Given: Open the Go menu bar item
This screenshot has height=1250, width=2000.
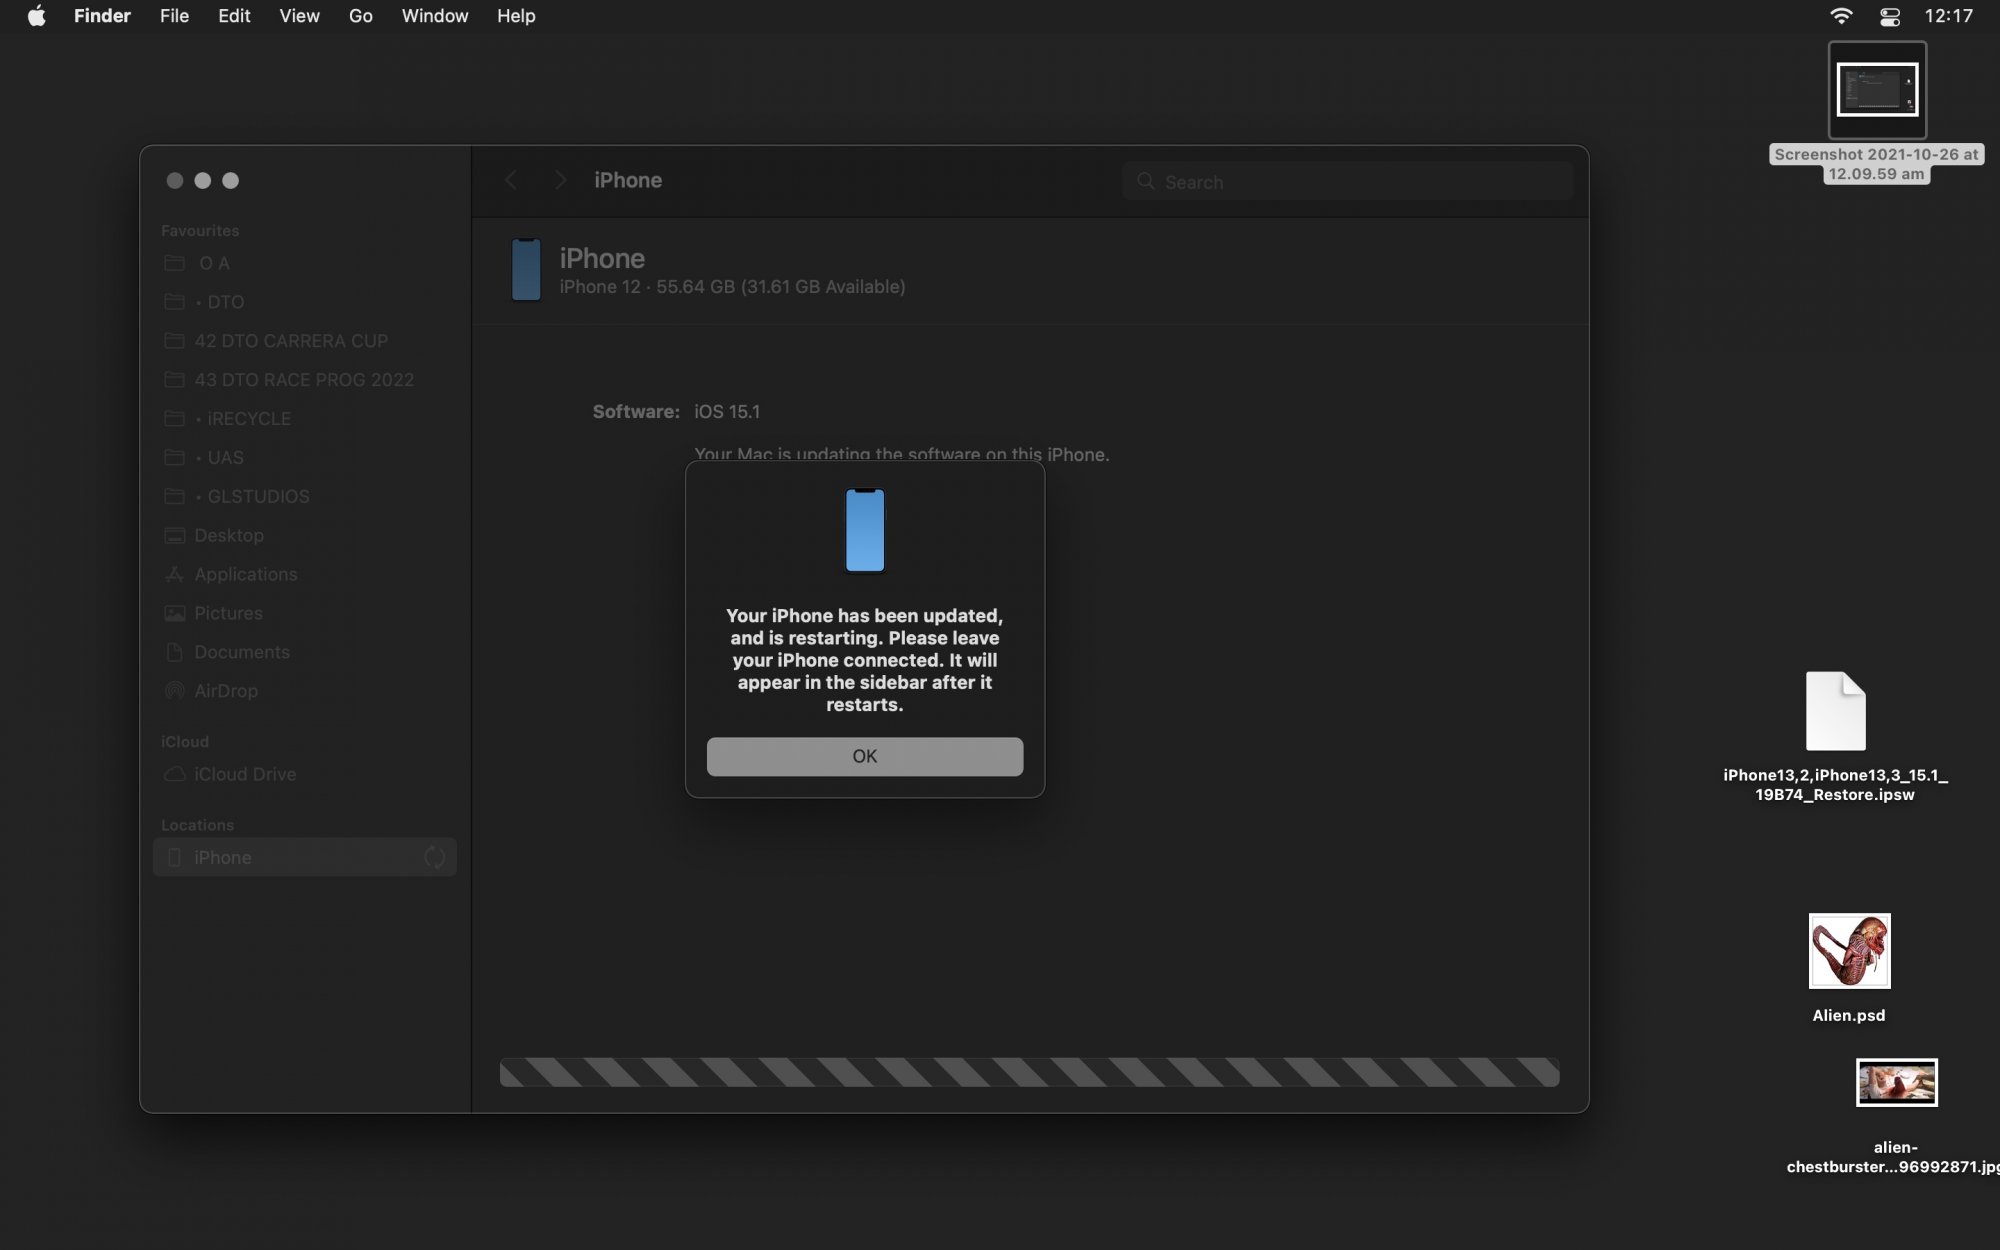Looking at the screenshot, I should click(x=360, y=16).
